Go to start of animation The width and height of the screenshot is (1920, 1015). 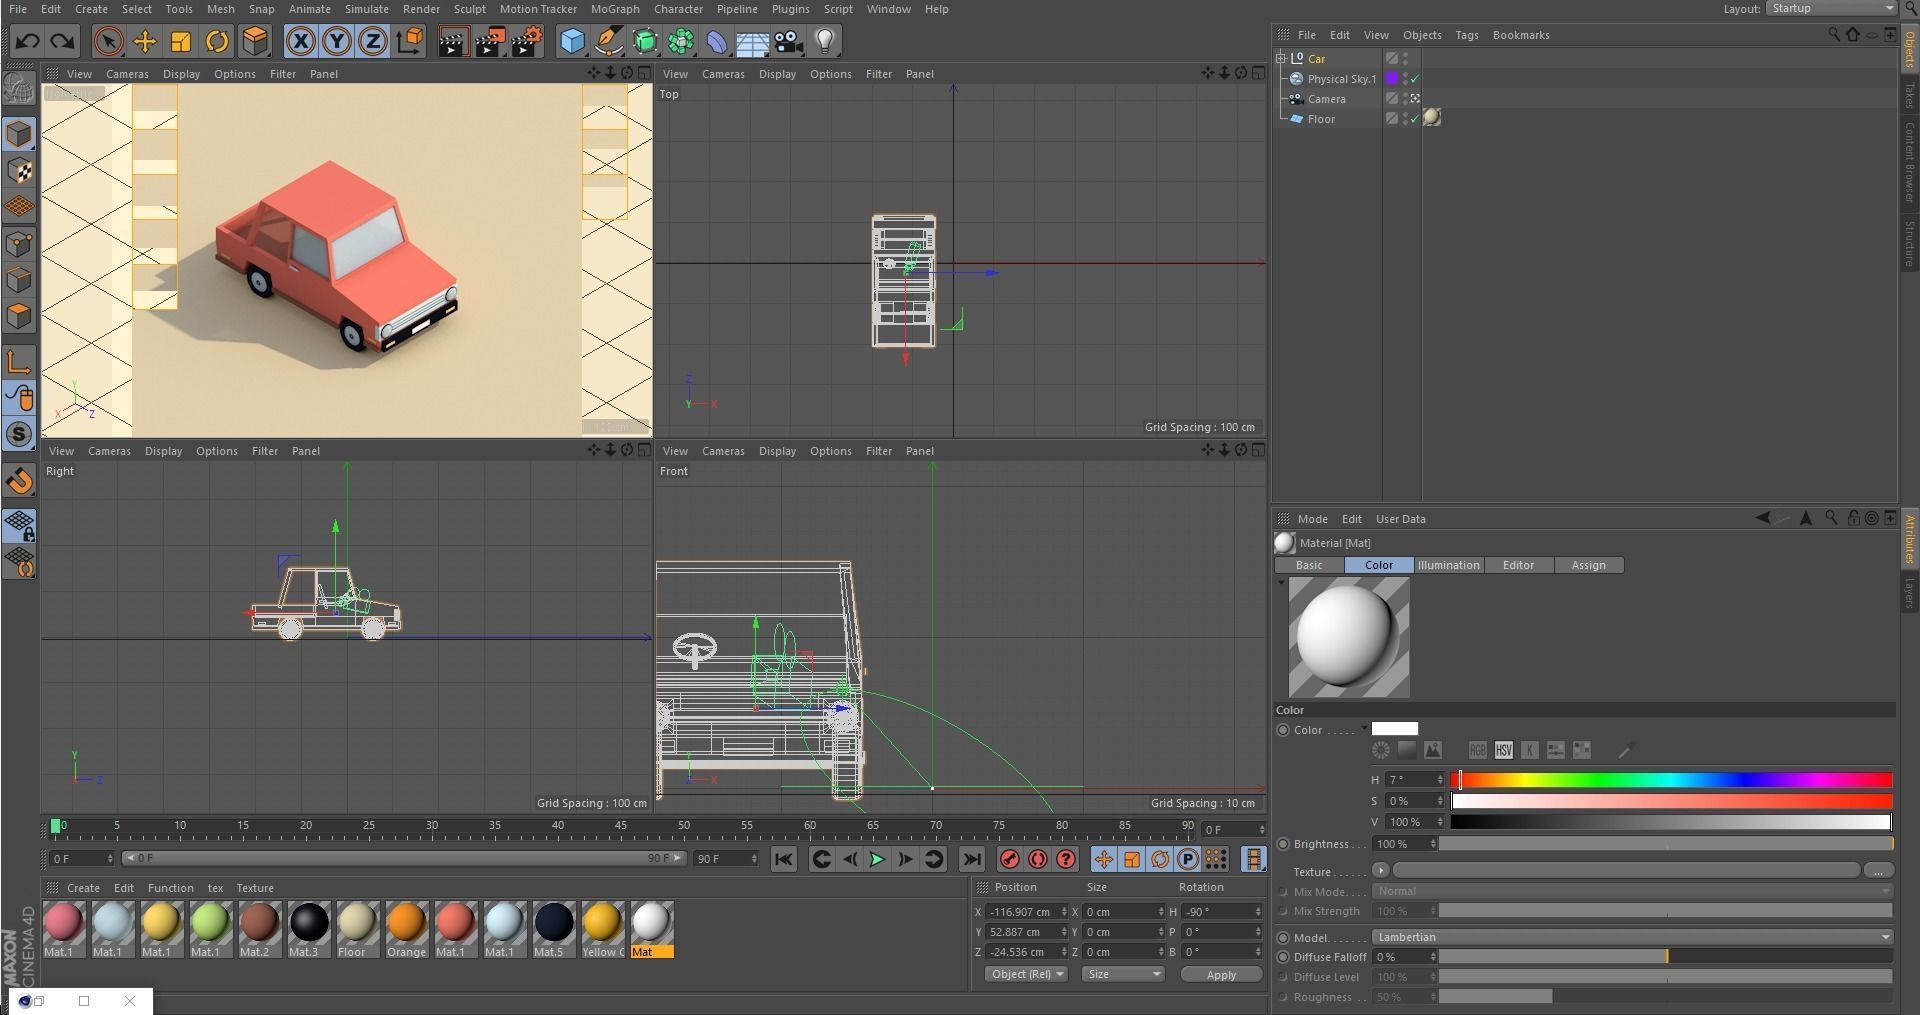(784, 859)
